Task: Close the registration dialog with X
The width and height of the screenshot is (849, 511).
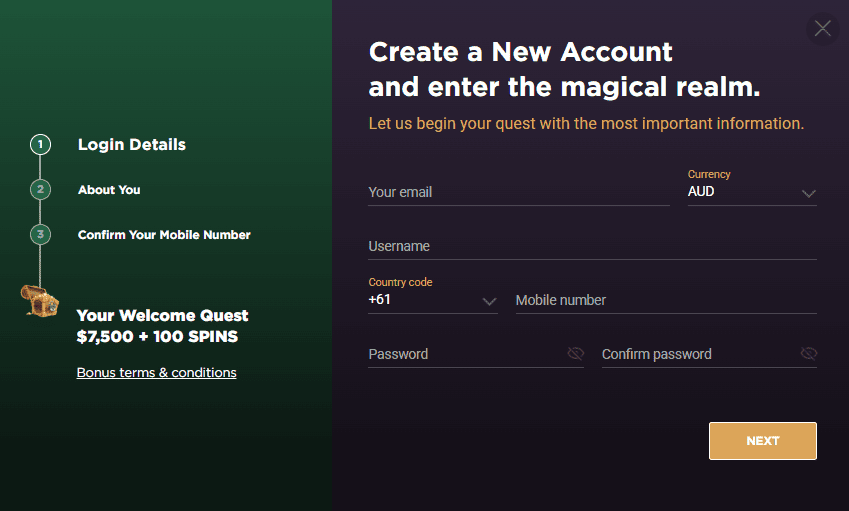Action: tap(822, 28)
